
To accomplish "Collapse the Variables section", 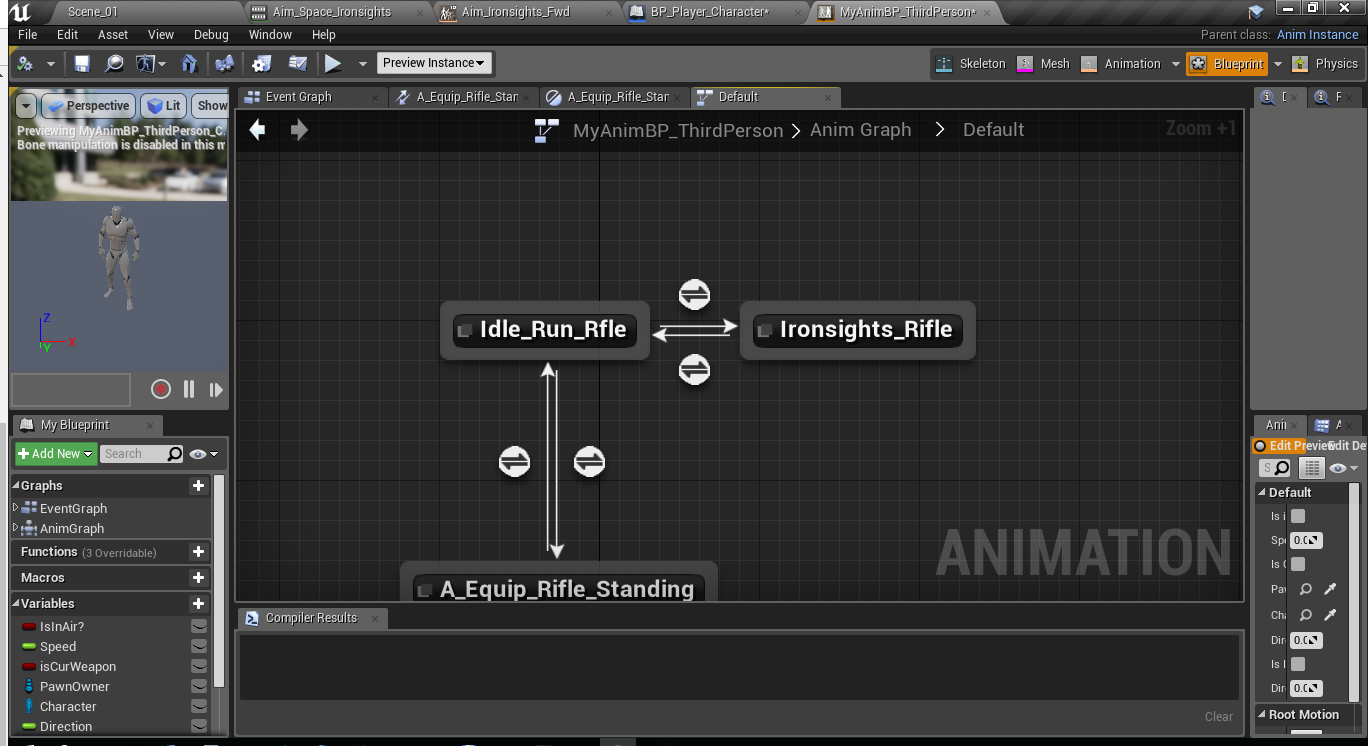I will 16,604.
